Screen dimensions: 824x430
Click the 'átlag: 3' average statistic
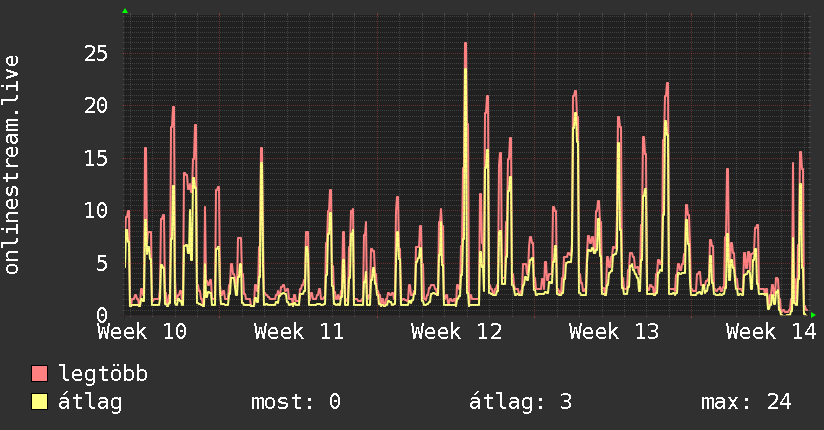(520, 402)
